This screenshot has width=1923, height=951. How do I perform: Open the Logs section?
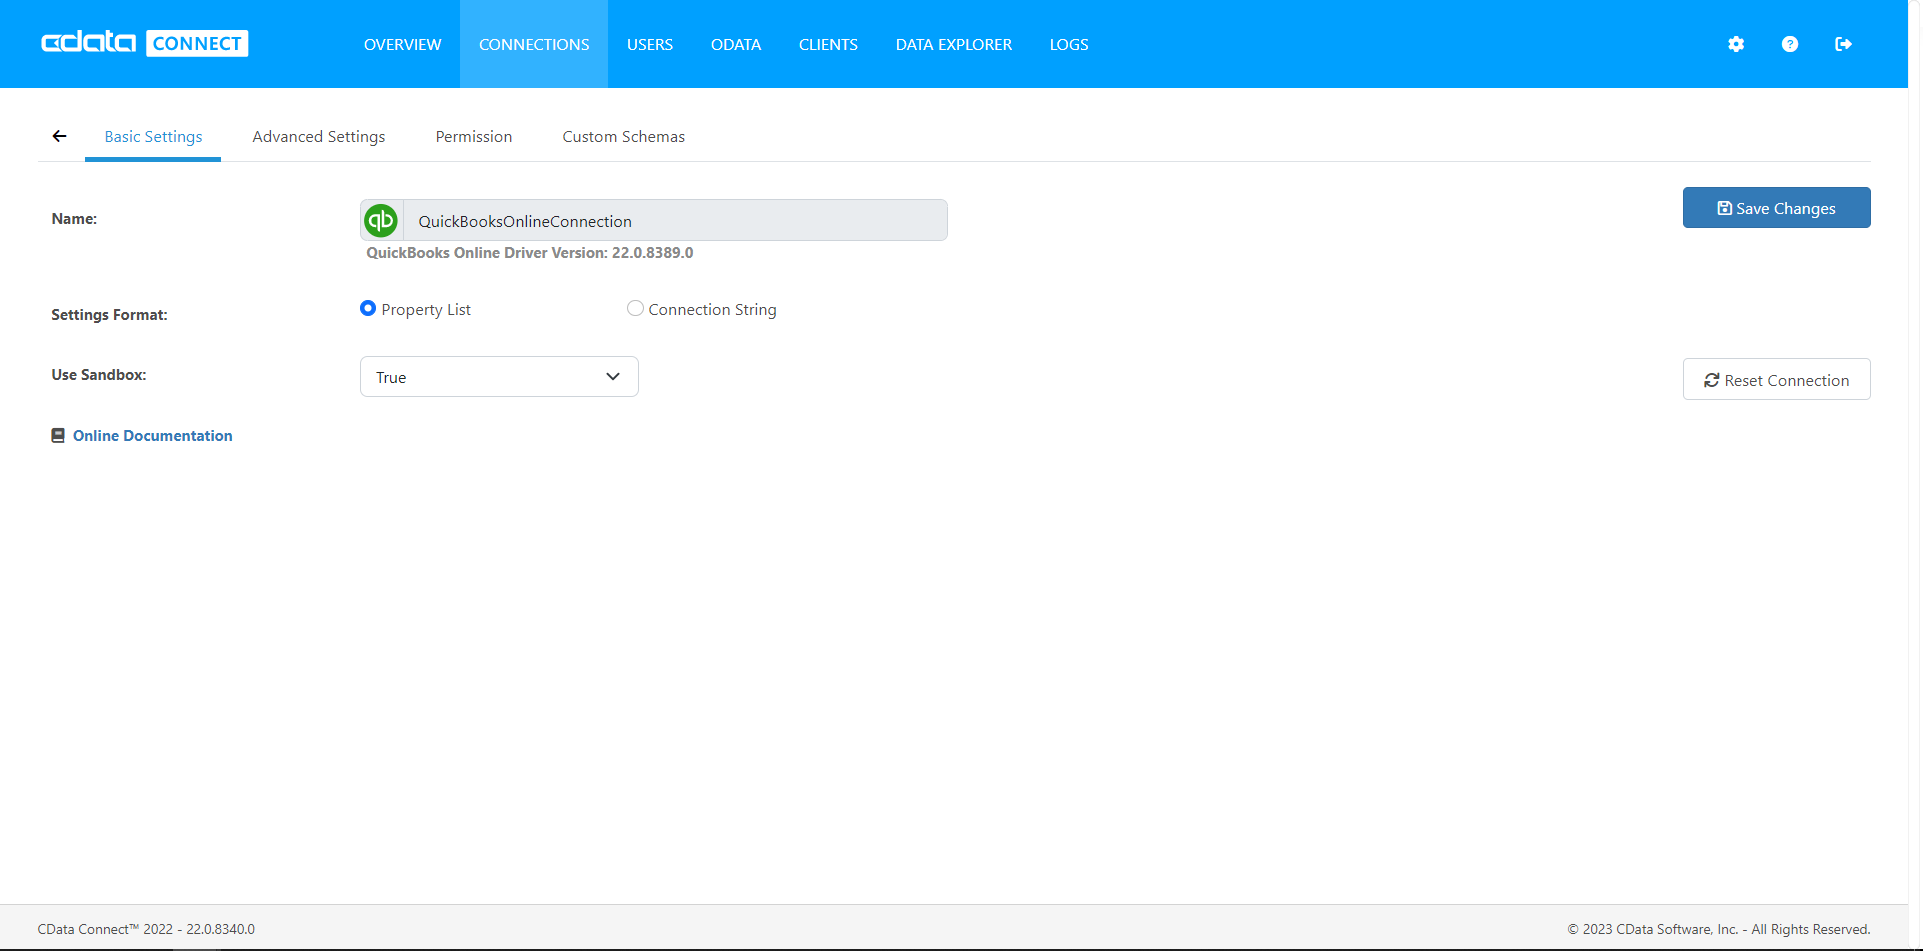[1068, 44]
